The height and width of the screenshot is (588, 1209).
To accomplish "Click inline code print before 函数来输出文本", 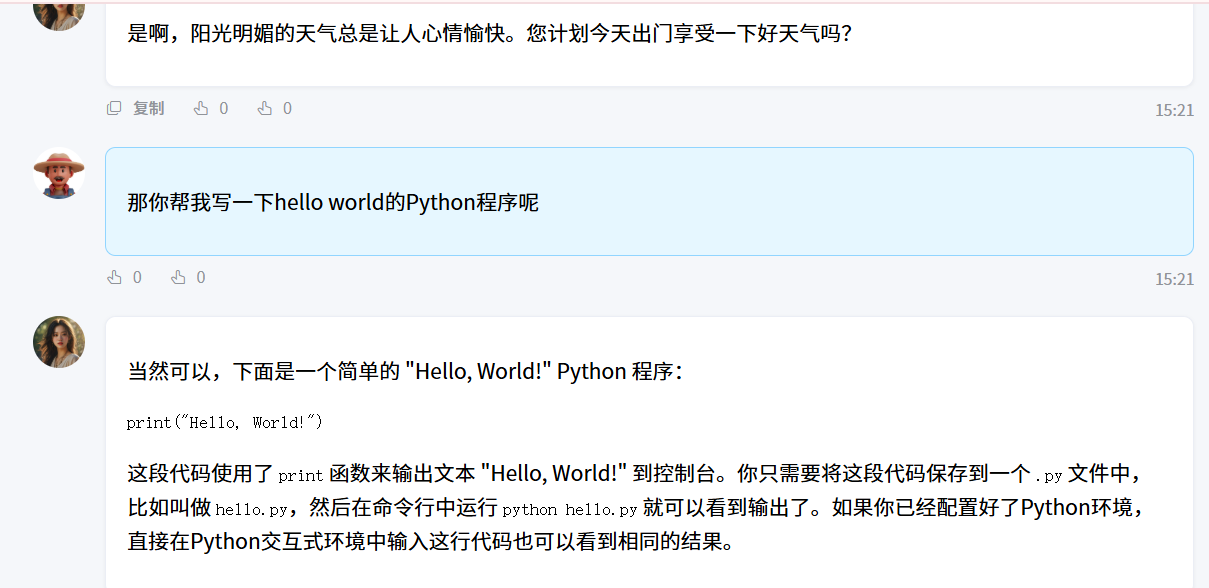I will pos(301,475).
